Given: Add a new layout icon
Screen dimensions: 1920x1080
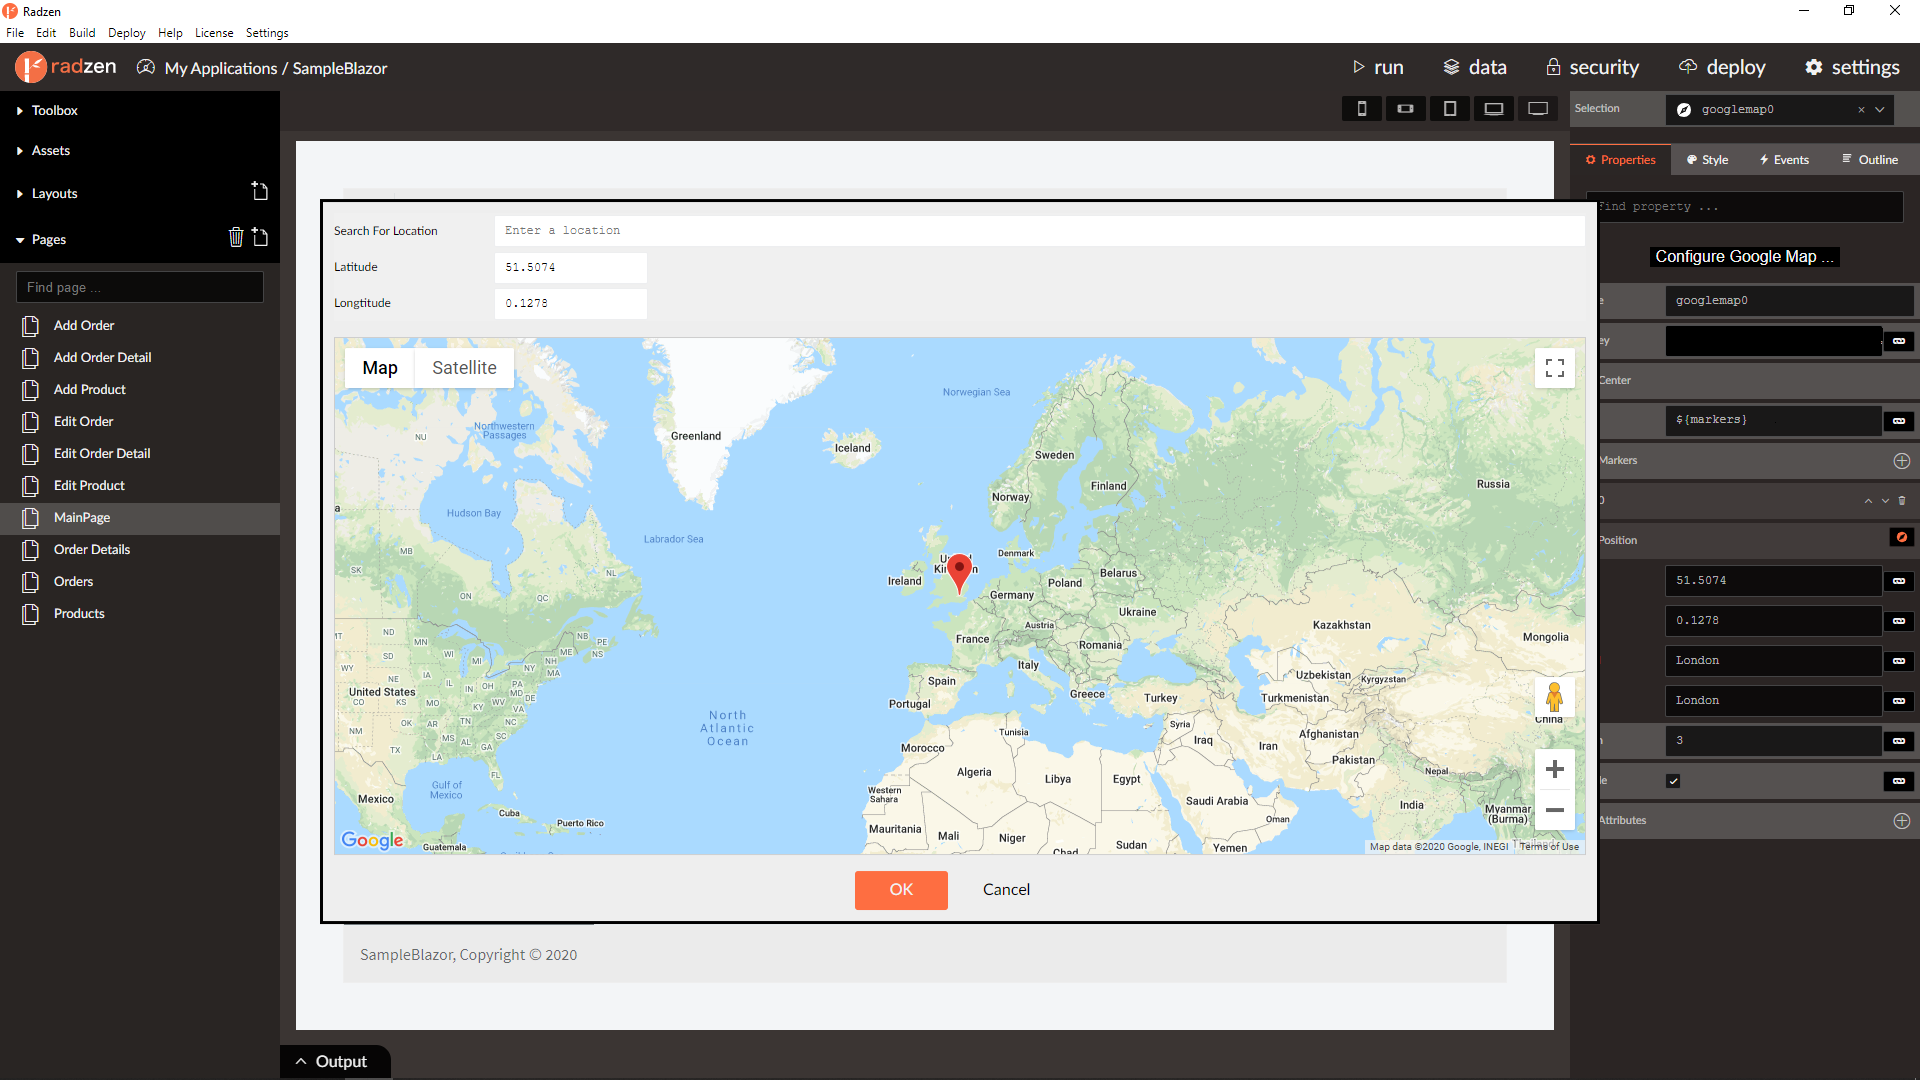Looking at the screenshot, I should pyautogui.click(x=260, y=191).
